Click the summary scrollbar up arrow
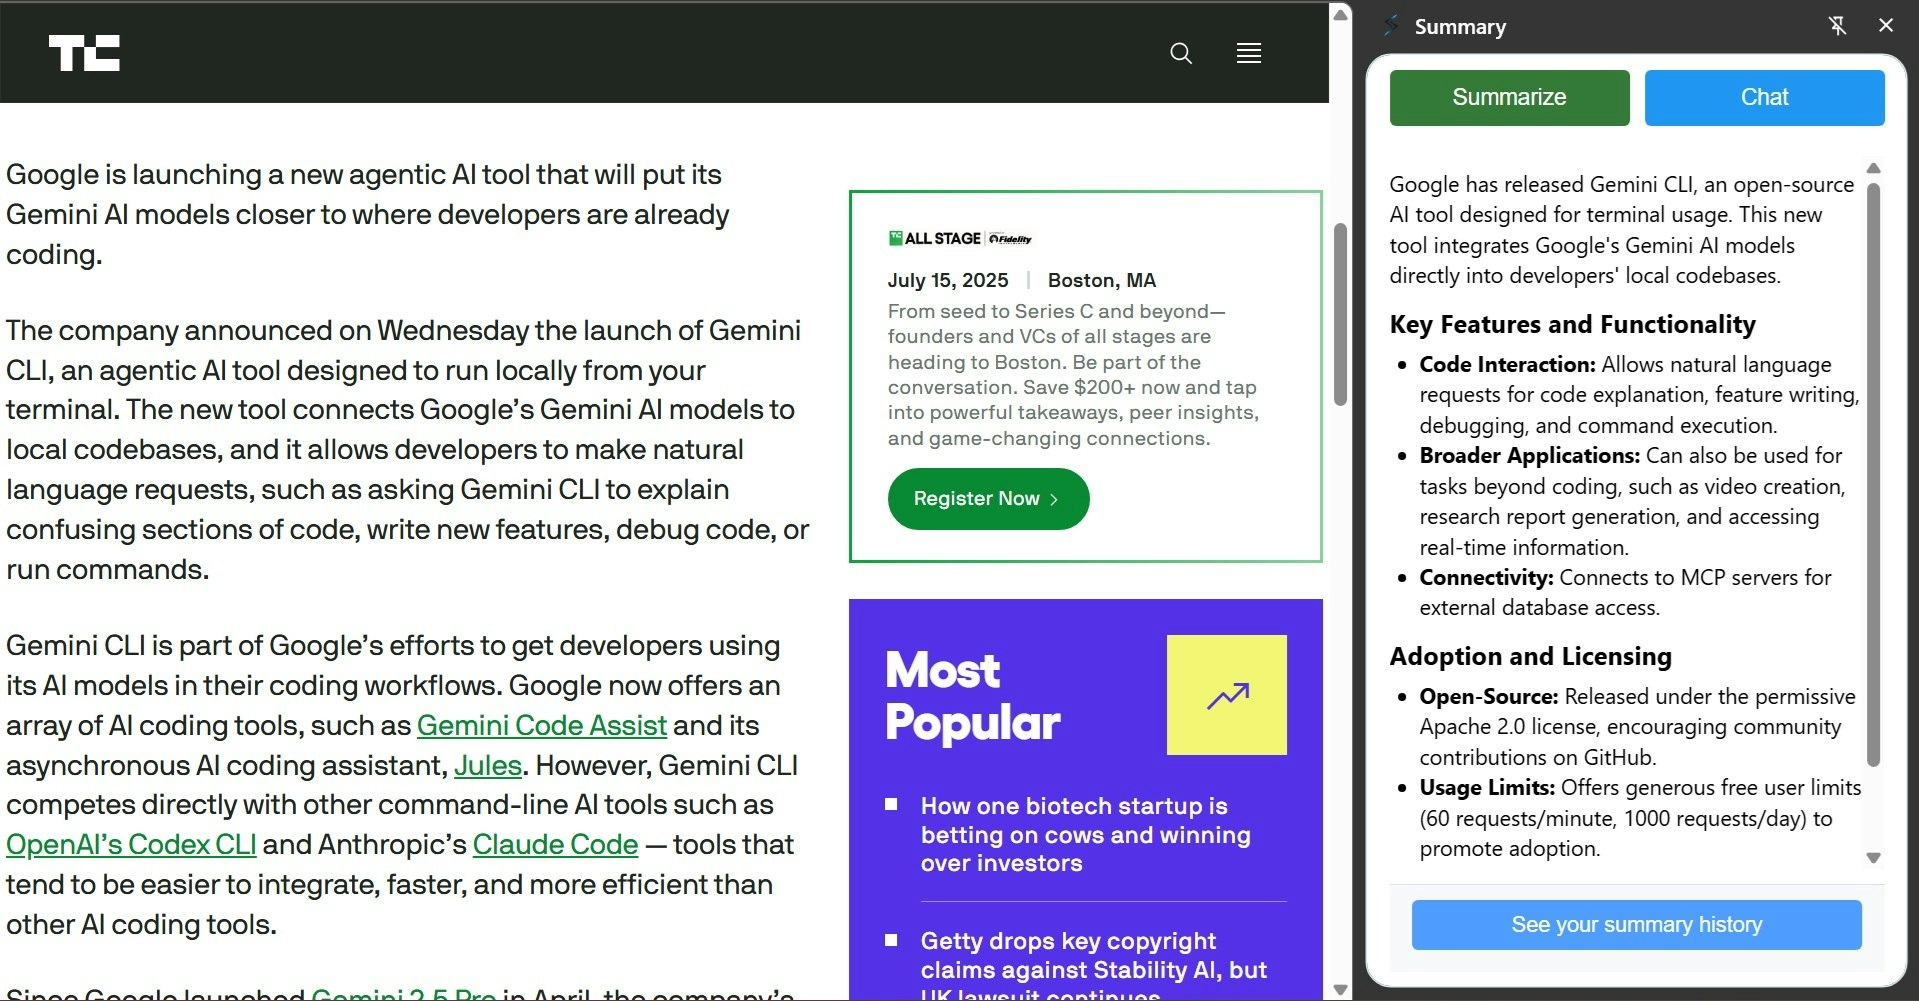Viewport: 1919px width, 1001px height. [1874, 168]
